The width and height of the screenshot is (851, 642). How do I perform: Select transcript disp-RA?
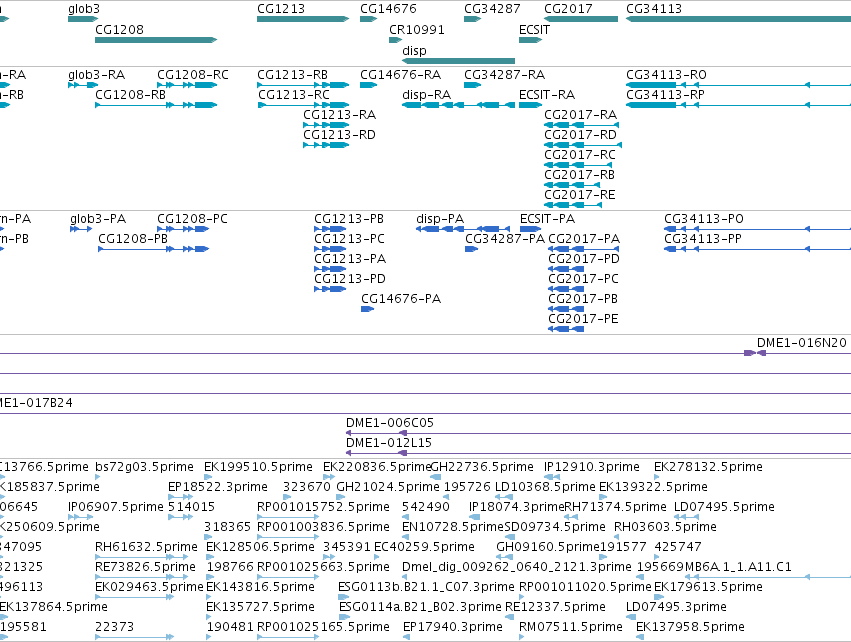(x=427, y=94)
